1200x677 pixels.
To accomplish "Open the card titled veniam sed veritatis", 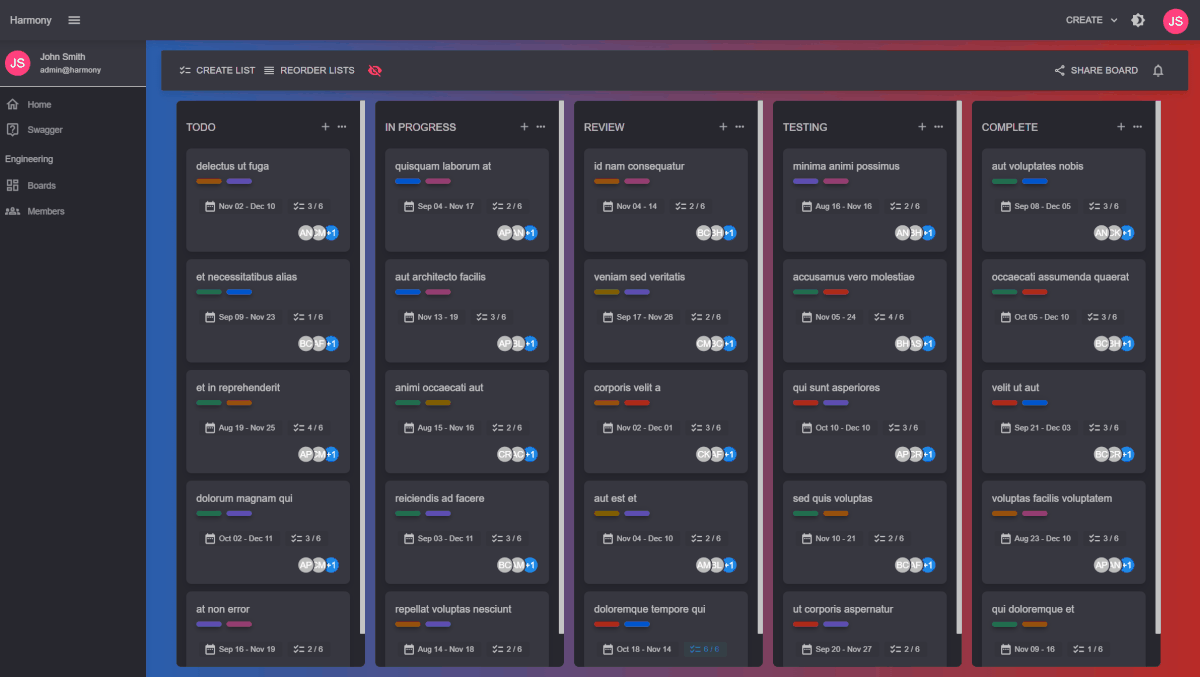I will pyautogui.click(x=639, y=277).
